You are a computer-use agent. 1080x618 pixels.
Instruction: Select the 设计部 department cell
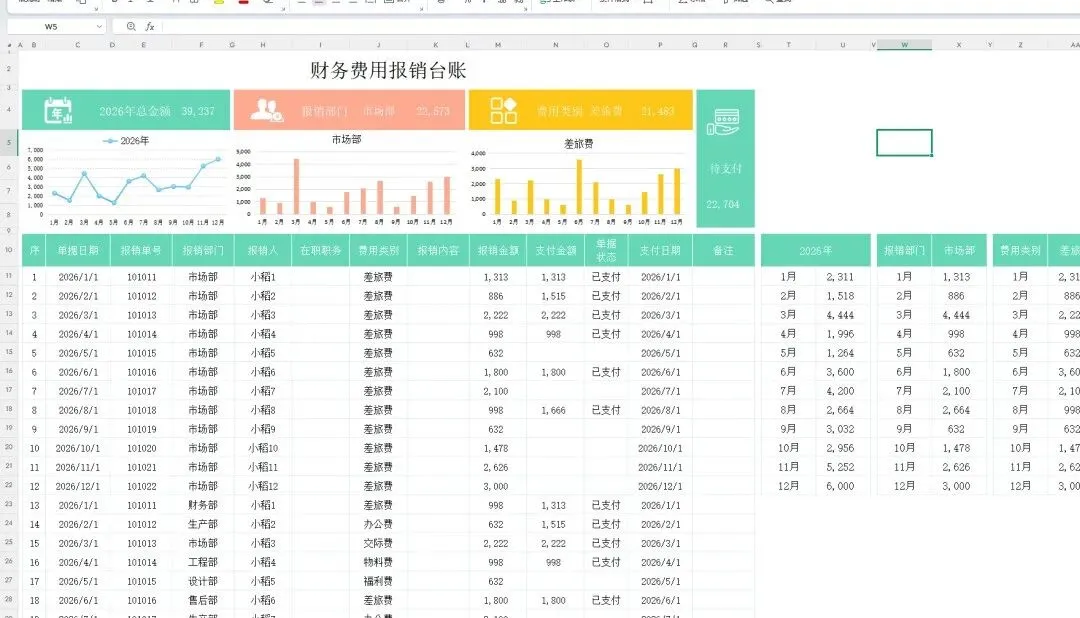pos(202,581)
